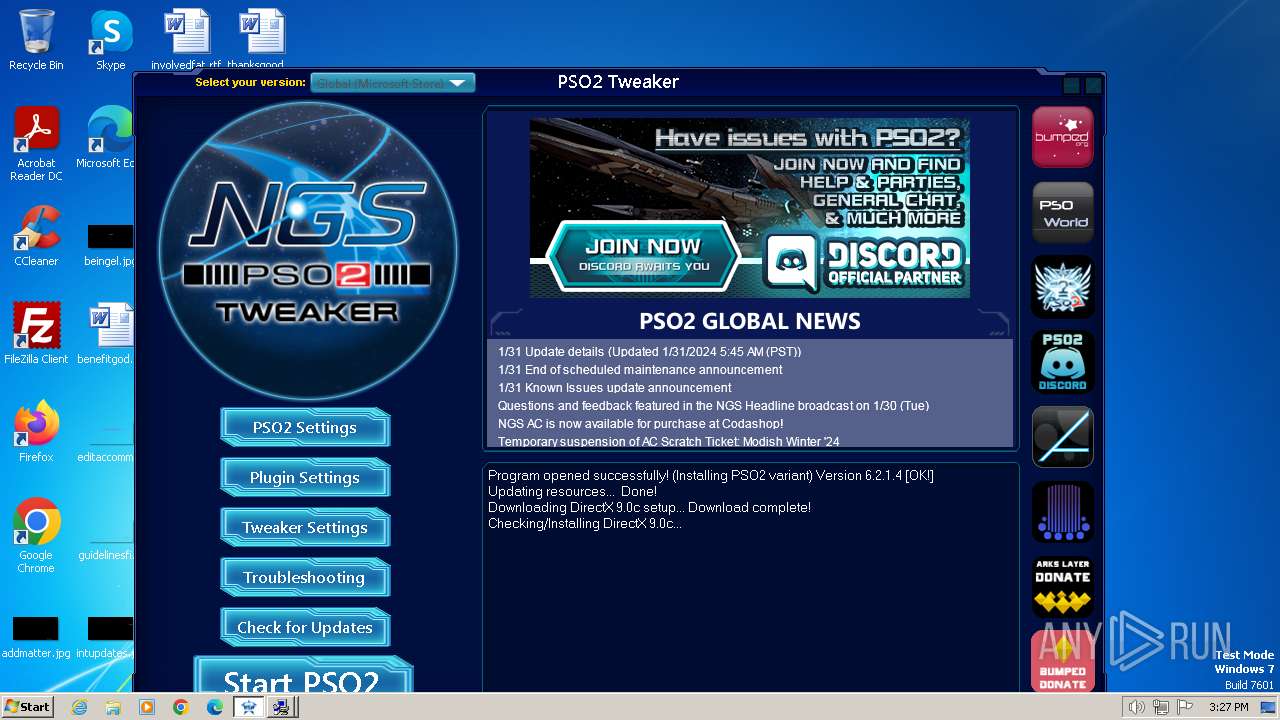Click the dark icon with blue slash

coord(1062,437)
